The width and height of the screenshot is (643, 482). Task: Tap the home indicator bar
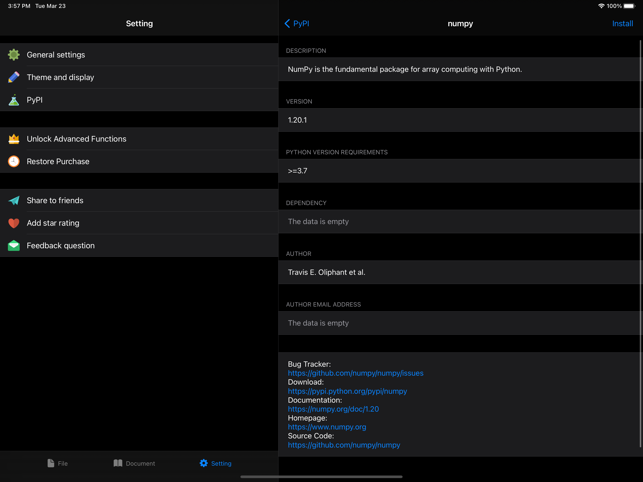click(322, 477)
